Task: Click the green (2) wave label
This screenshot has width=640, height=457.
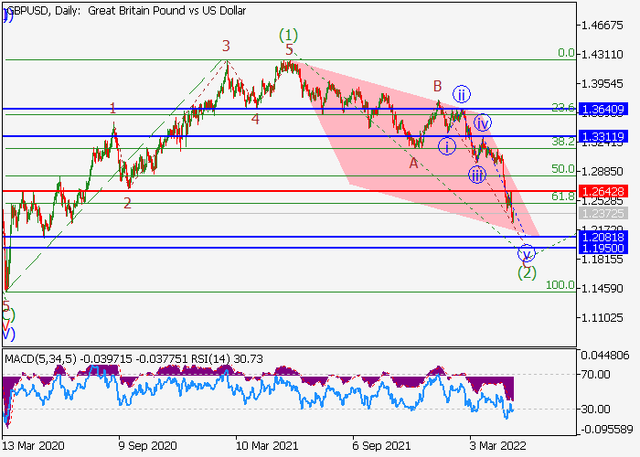Action: [x=527, y=273]
